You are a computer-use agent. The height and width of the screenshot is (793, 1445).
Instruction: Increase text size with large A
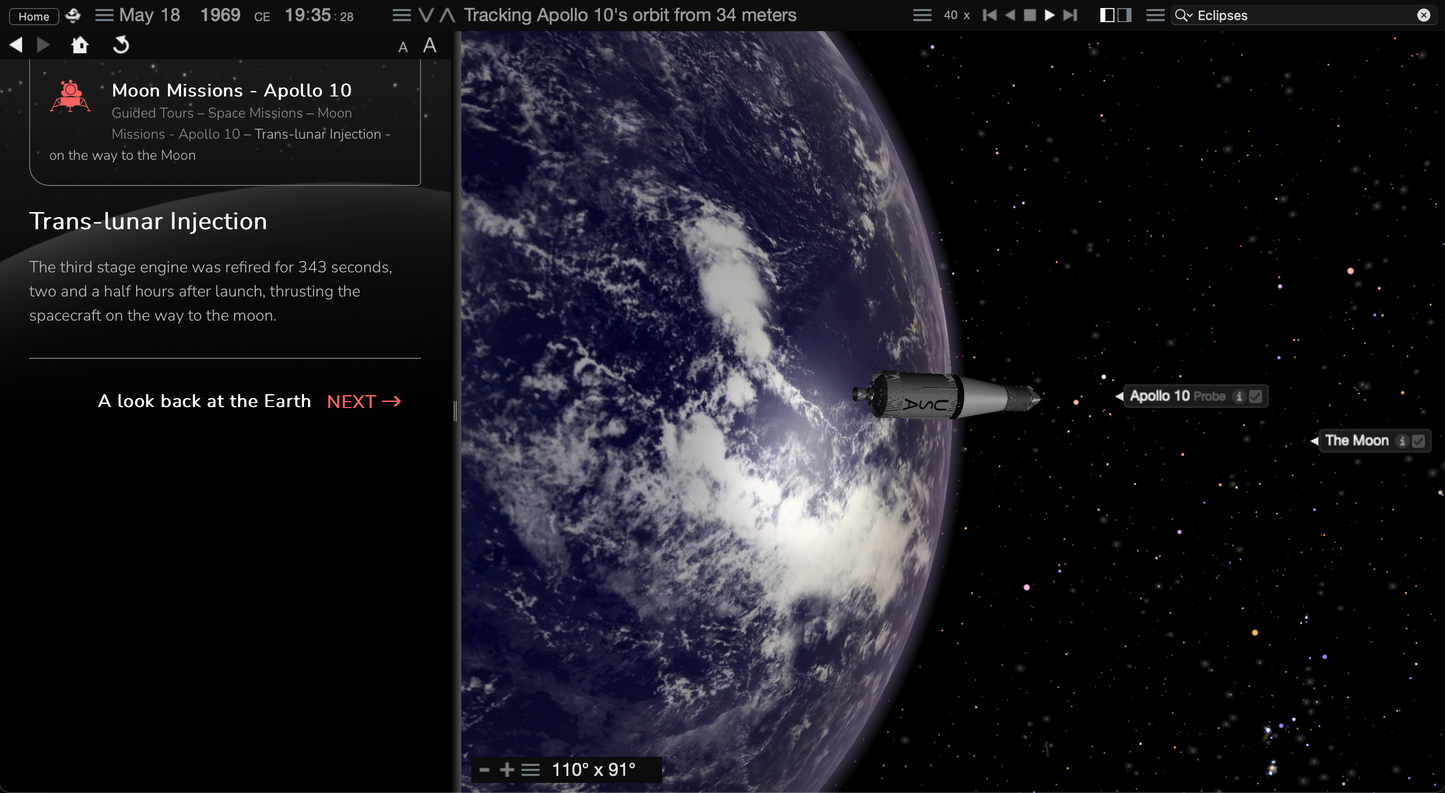click(x=430, y=45)
